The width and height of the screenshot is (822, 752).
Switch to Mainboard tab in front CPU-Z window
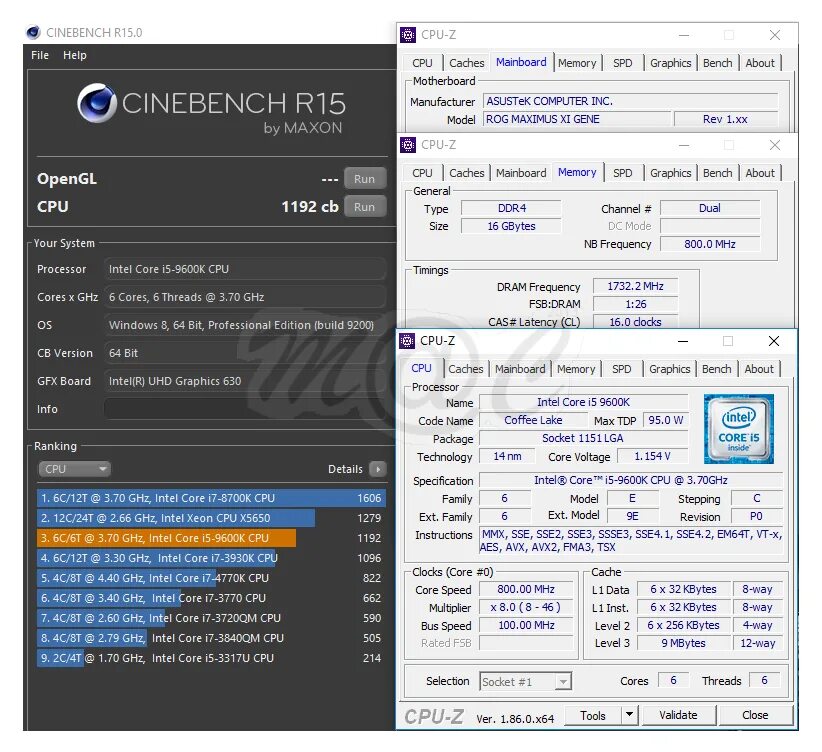520,369
